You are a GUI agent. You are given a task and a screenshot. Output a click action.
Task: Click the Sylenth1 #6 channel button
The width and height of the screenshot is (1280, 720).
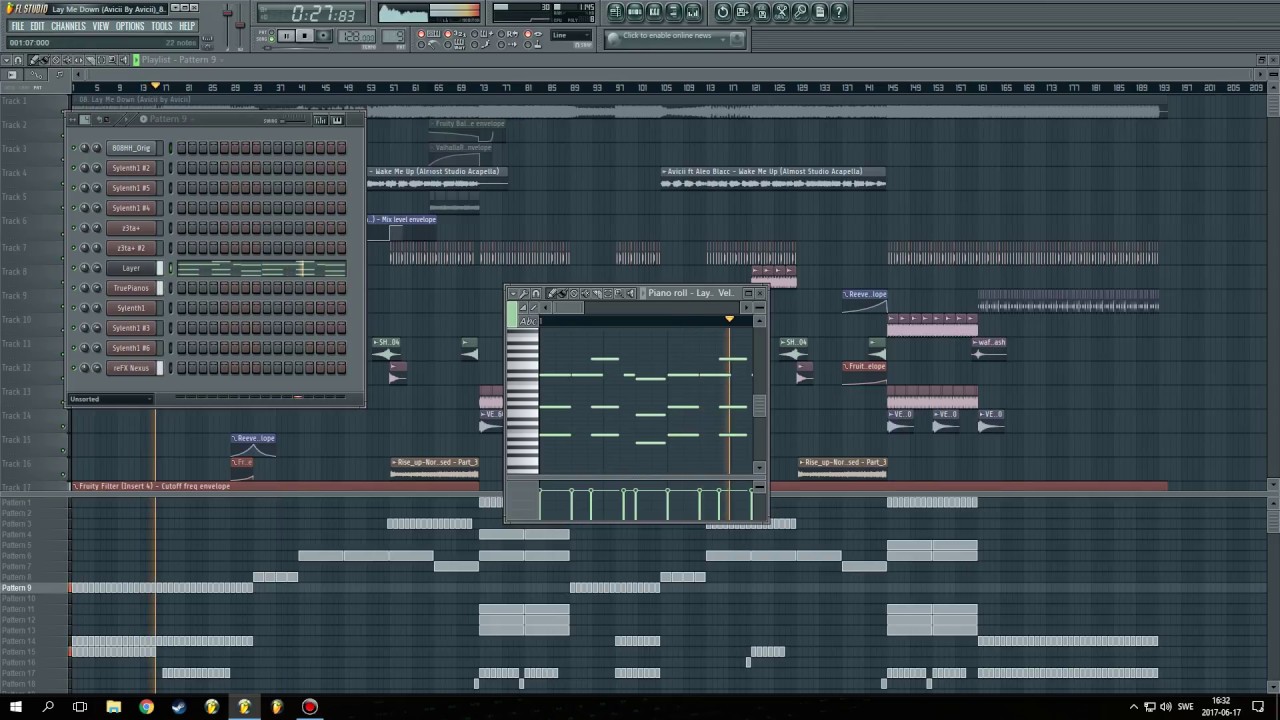[131, 348]
